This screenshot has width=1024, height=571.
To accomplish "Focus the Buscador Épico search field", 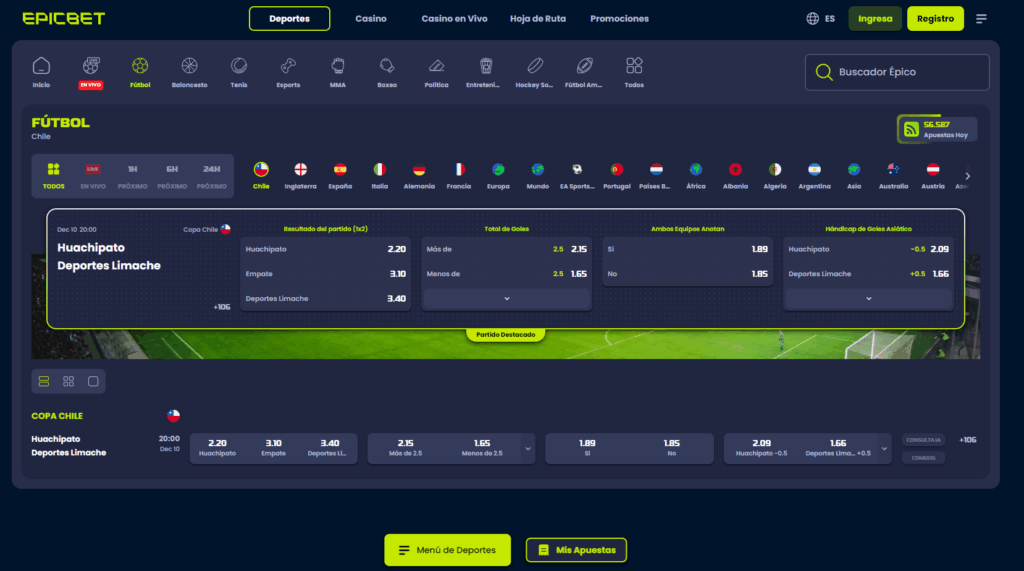I will [897, 72].
